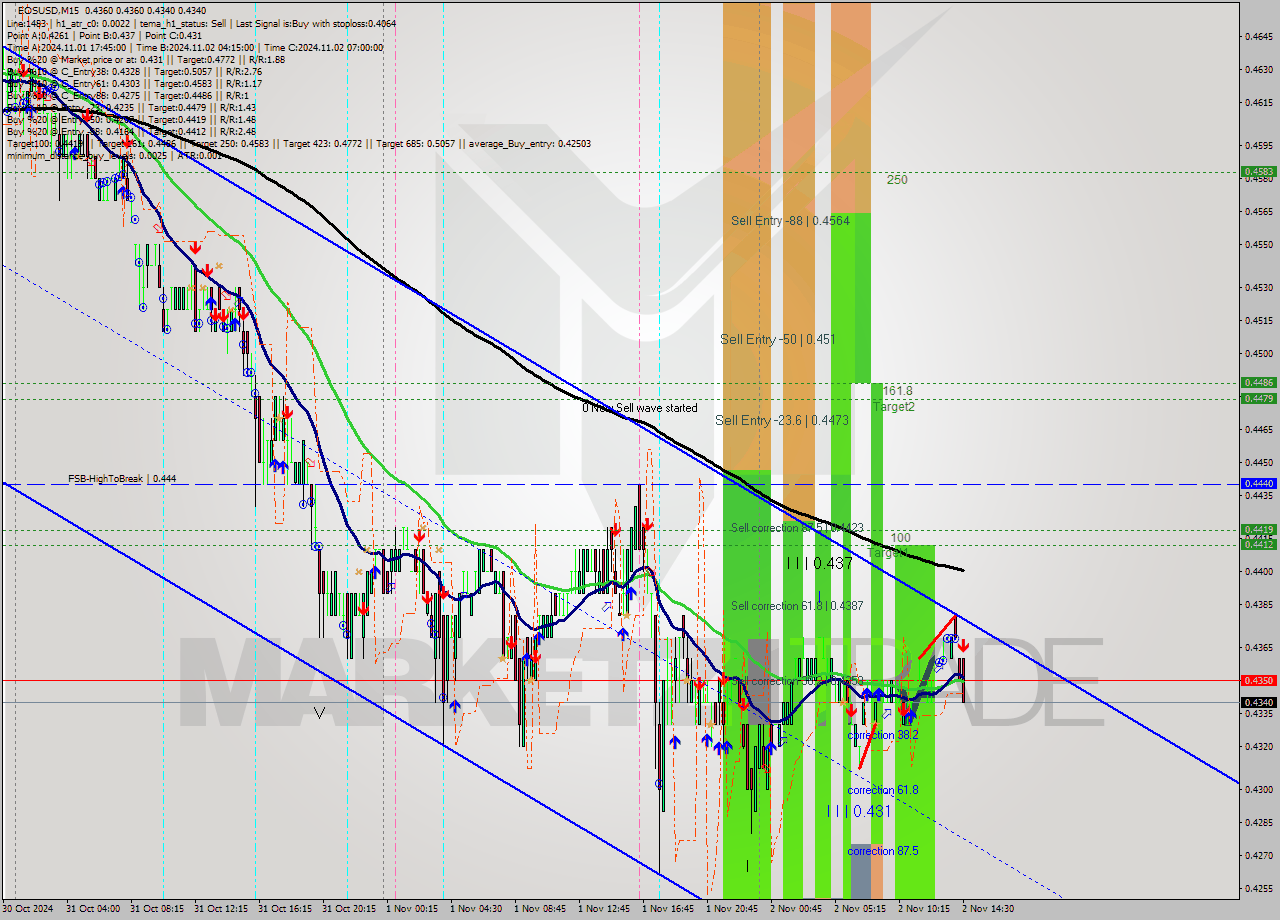The height and width of the screenshot is (920, 1280).
Task: Click the red 0.4350 price tag
Action: 1258,680
